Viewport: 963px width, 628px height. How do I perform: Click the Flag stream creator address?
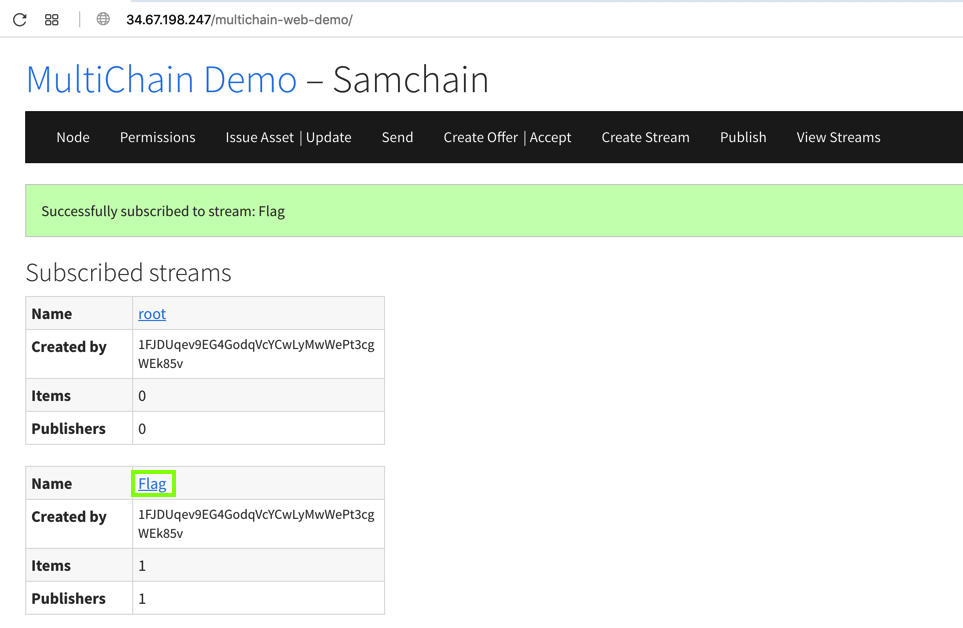(x=256, y=524)
